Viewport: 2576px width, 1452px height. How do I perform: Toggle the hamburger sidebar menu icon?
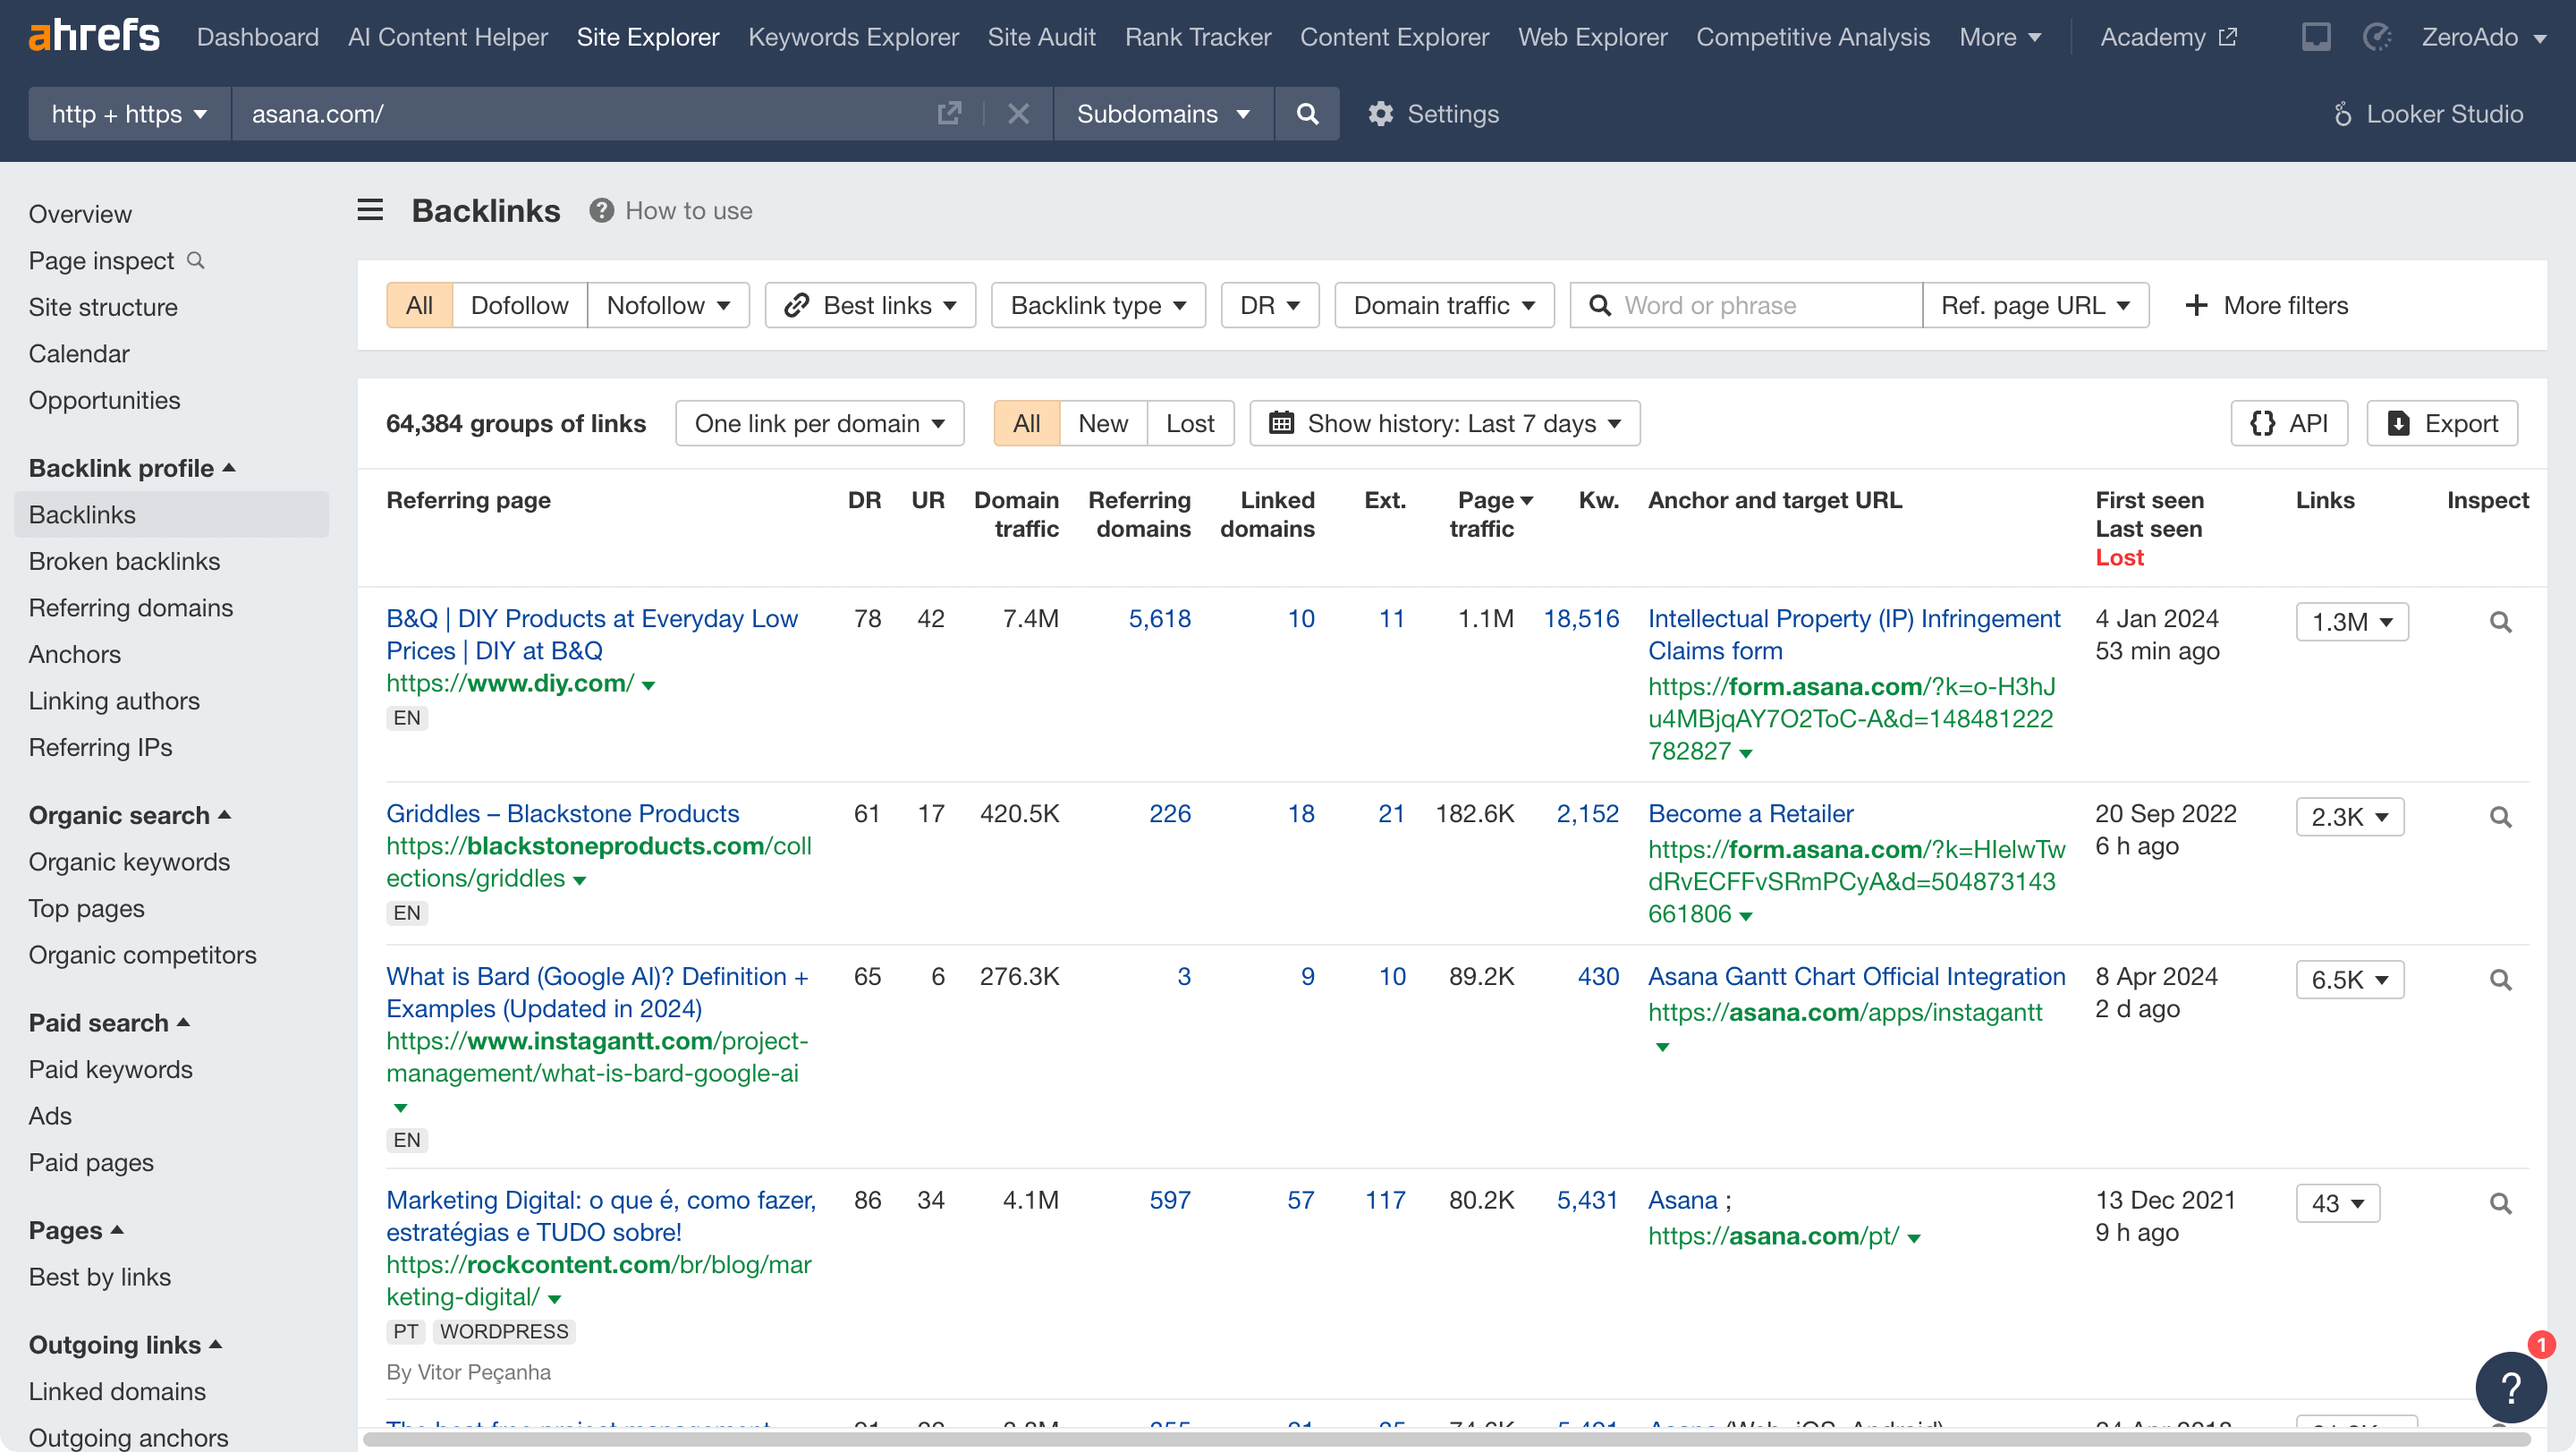click(x=370, y=210)
